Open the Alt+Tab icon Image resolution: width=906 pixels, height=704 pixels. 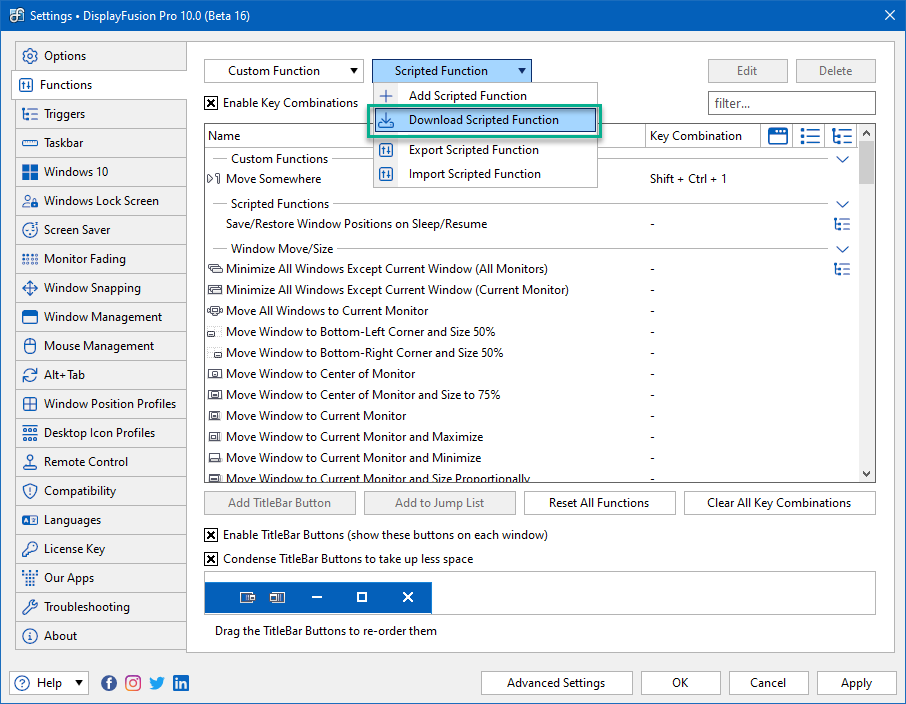[x=29, y=375]
